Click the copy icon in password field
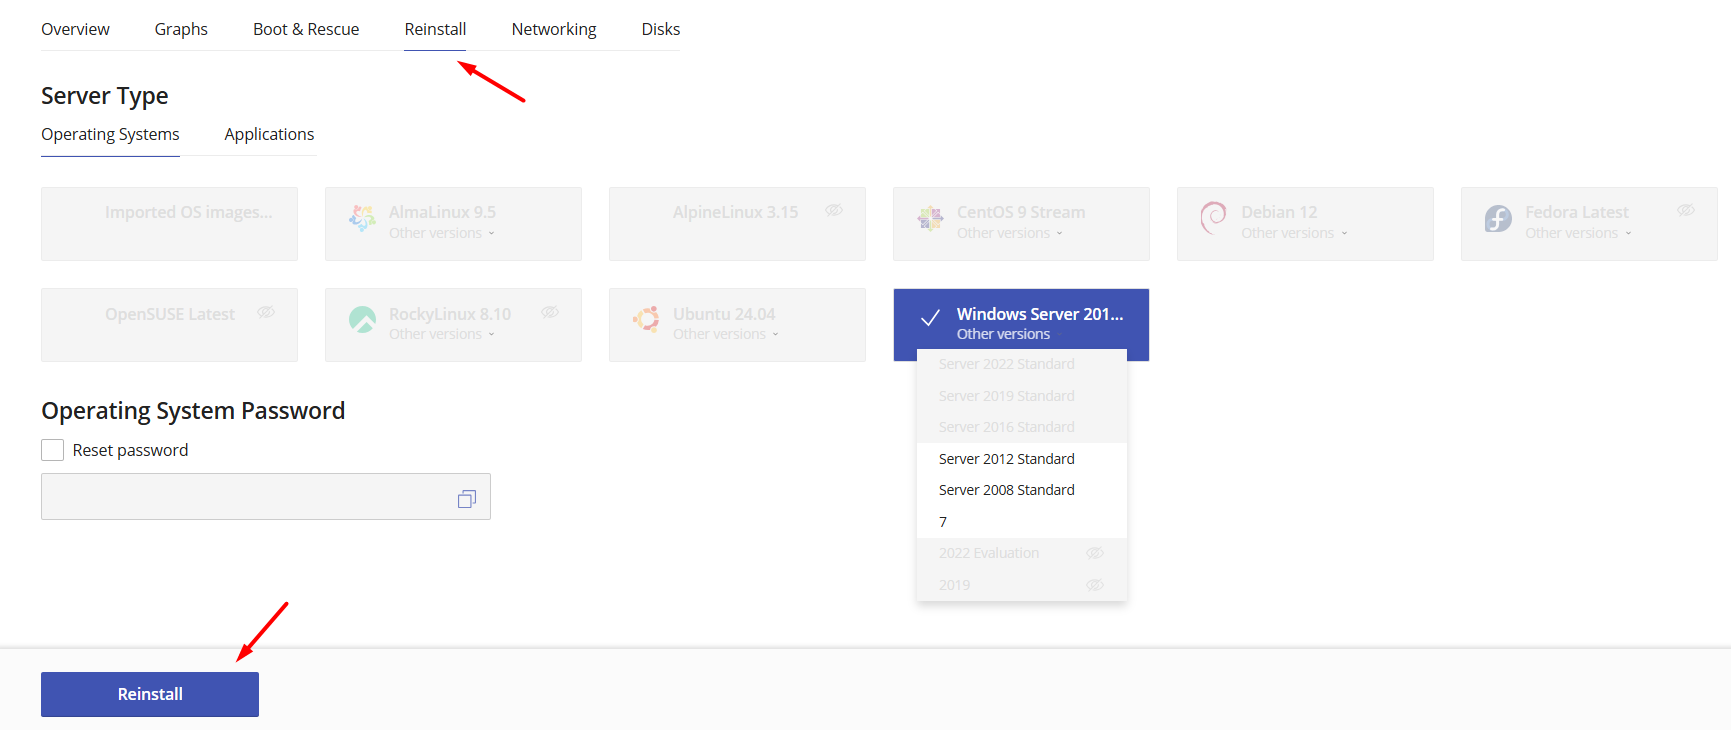Screen dimensions: 1731x730 coord(466,498)
